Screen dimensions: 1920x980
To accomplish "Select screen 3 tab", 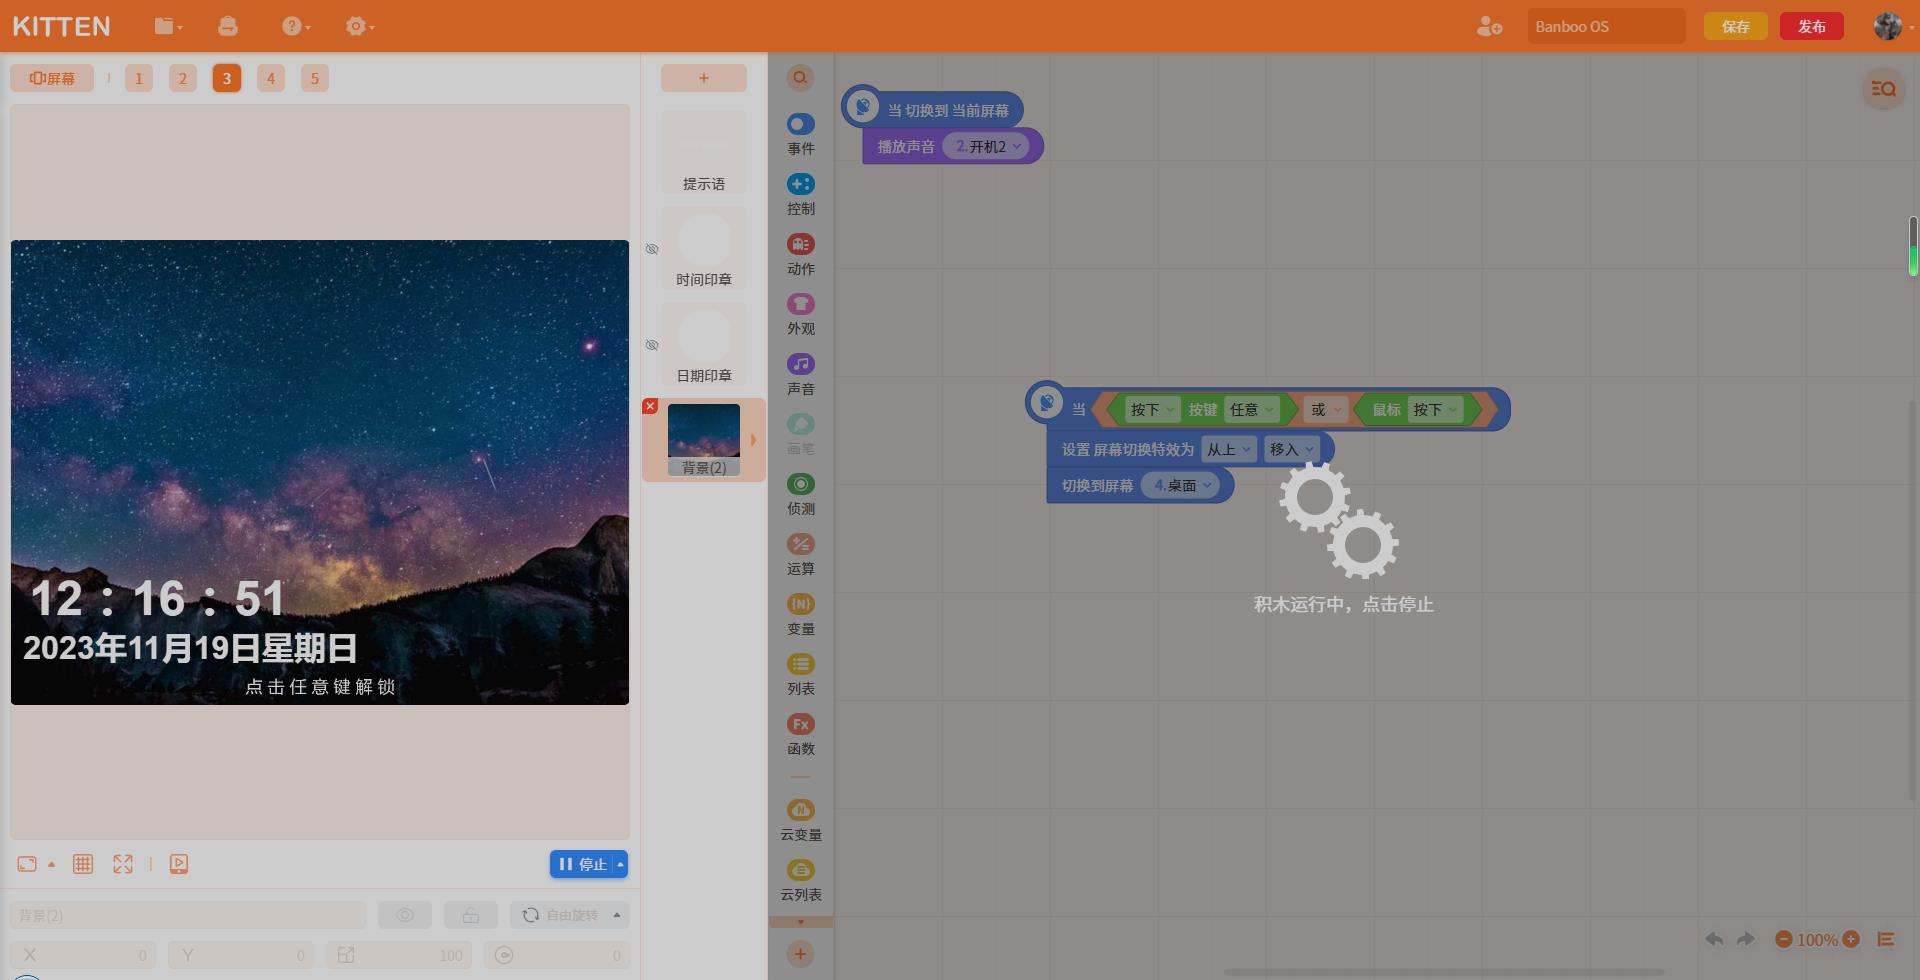I will tap(227, 78).
